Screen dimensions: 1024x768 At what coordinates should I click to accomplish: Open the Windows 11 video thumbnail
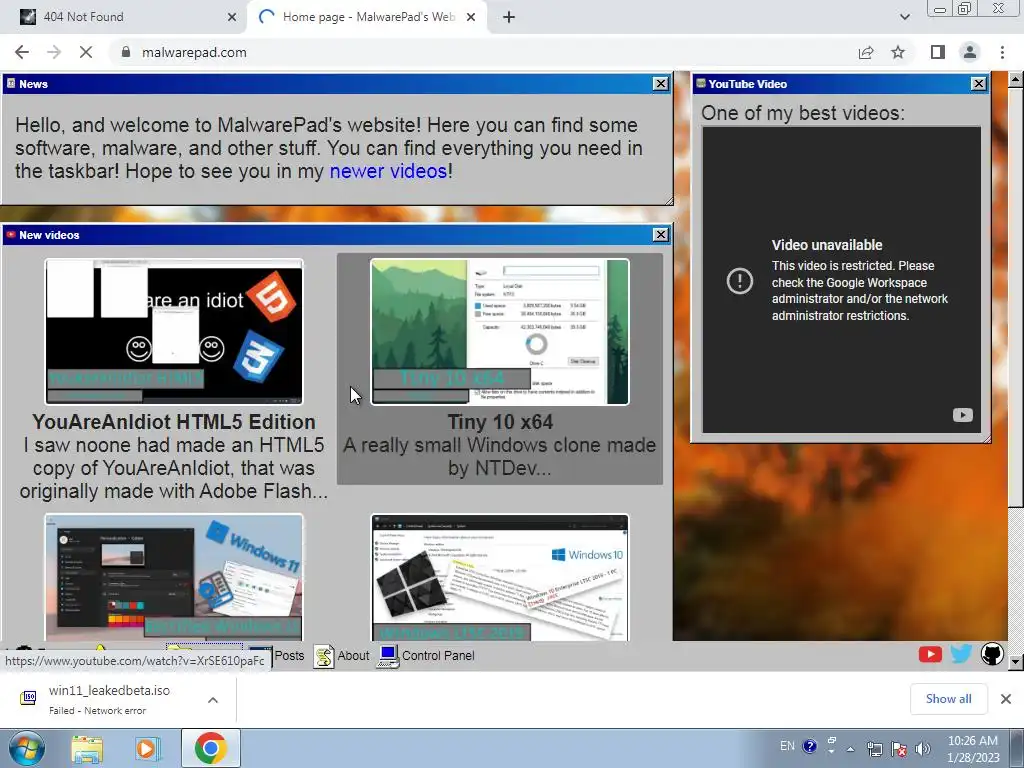pos(174,577)
